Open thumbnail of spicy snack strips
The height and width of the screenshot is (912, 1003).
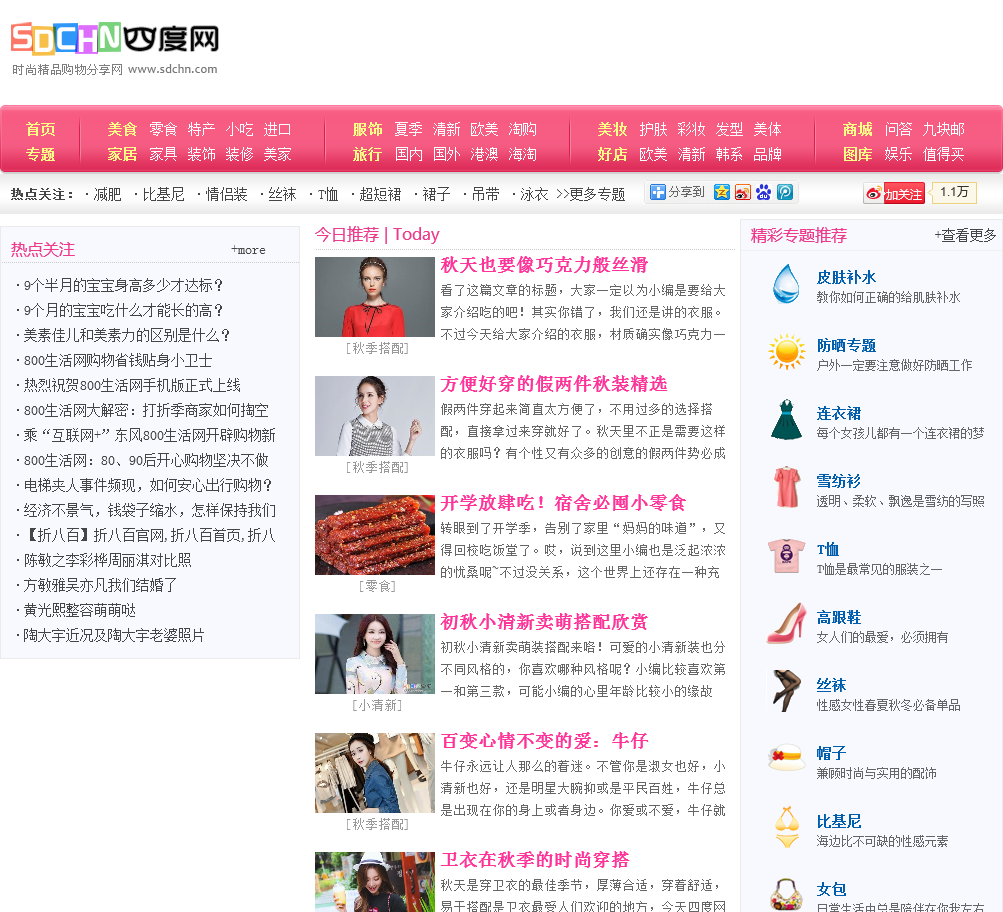(x=375, y=535)
